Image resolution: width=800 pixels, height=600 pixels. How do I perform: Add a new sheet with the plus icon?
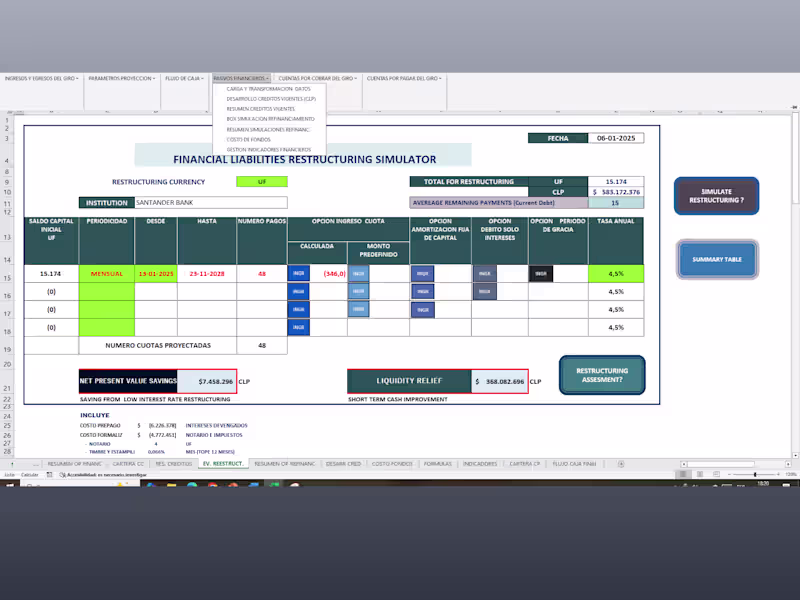pos(621,464)
